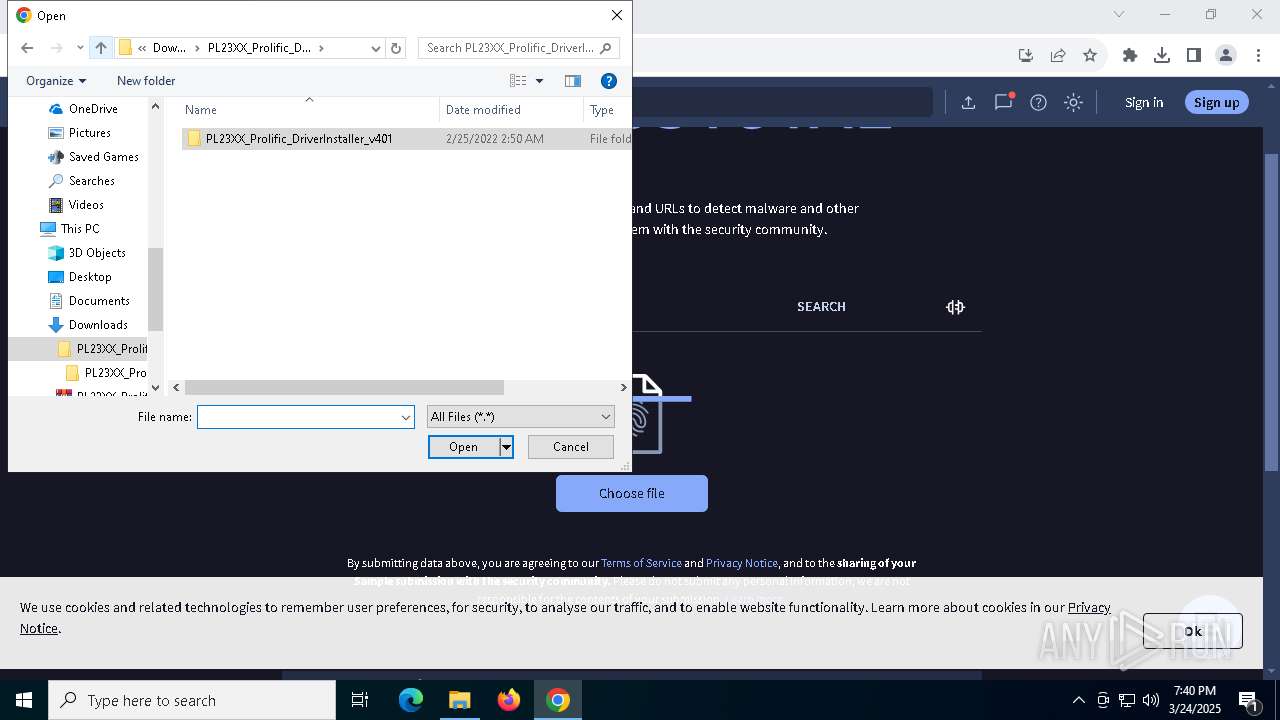Open All Files type filter dropdown
Image resolution: width=1280 pixels, height=720 pixels.
coord(520,417)
